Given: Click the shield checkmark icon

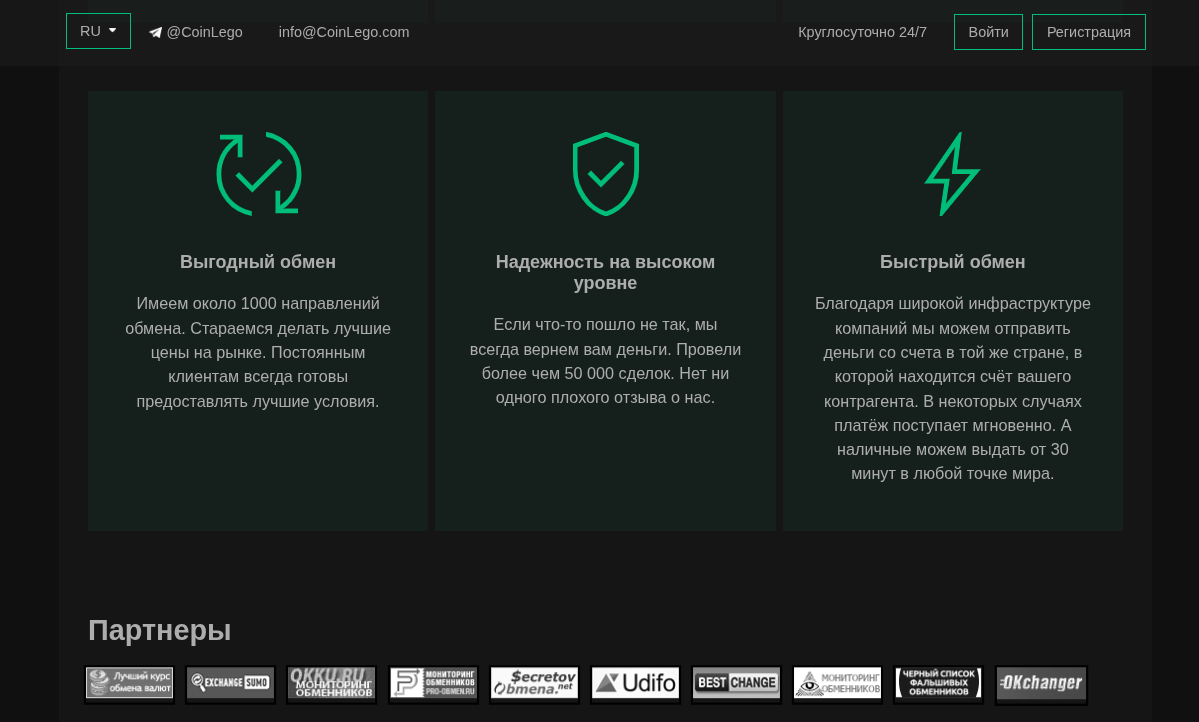Looking at the screenshot, I should (606, 174).
